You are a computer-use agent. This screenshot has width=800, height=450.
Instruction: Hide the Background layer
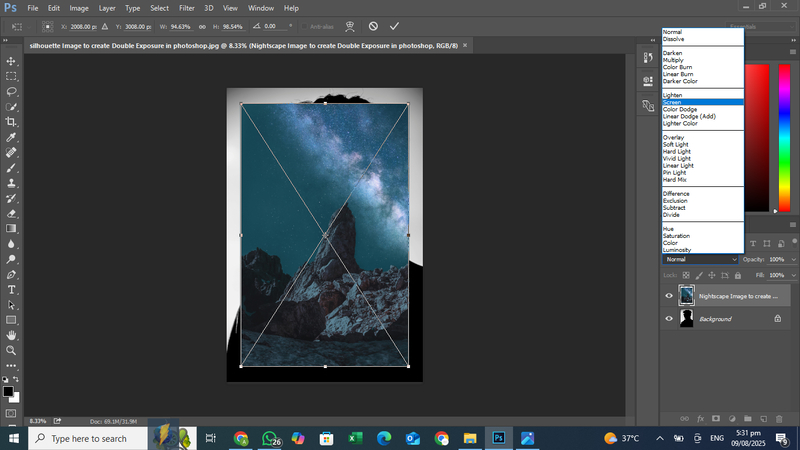(669, 319)
